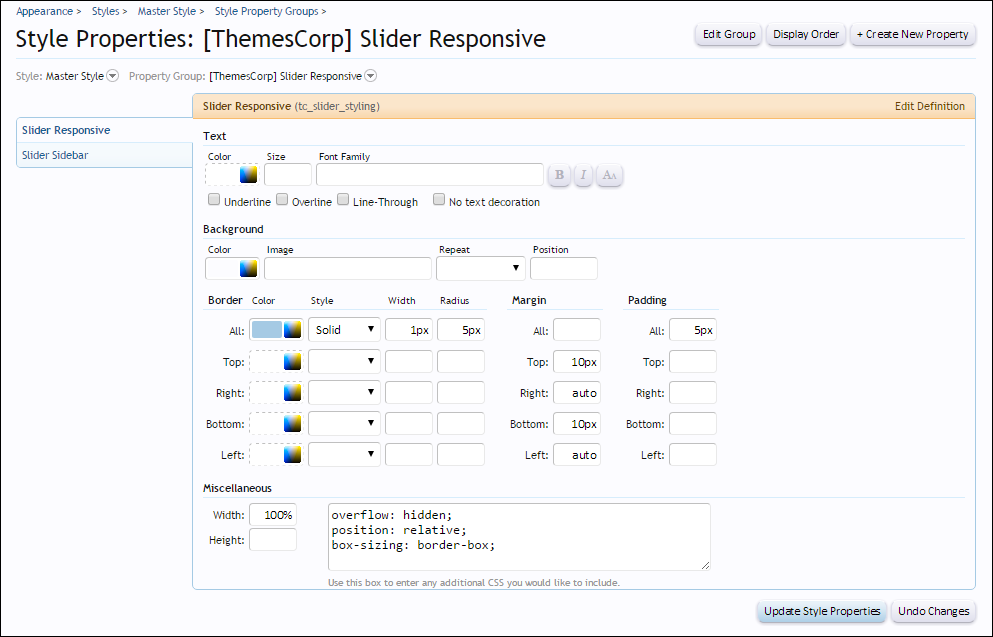The height and width of the screenshot is (637, 993).
Task: Open the Border Top style dropdown
Action: (x=345, y=362)
